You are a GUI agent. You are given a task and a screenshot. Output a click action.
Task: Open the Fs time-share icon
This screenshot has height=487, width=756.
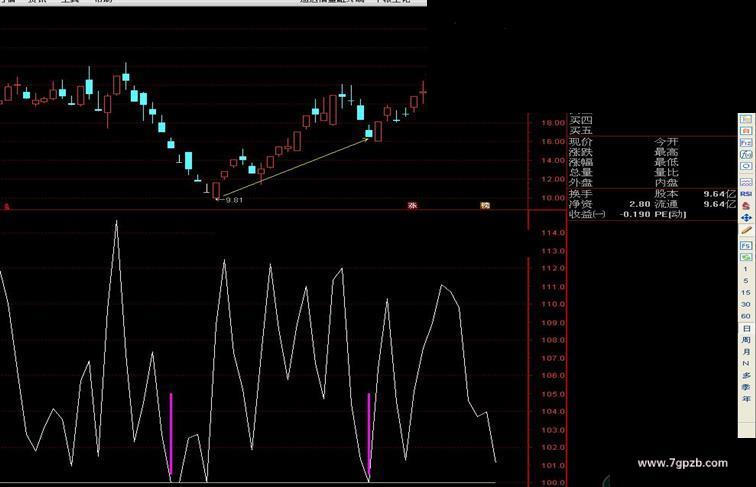click(x=746, y=246)
